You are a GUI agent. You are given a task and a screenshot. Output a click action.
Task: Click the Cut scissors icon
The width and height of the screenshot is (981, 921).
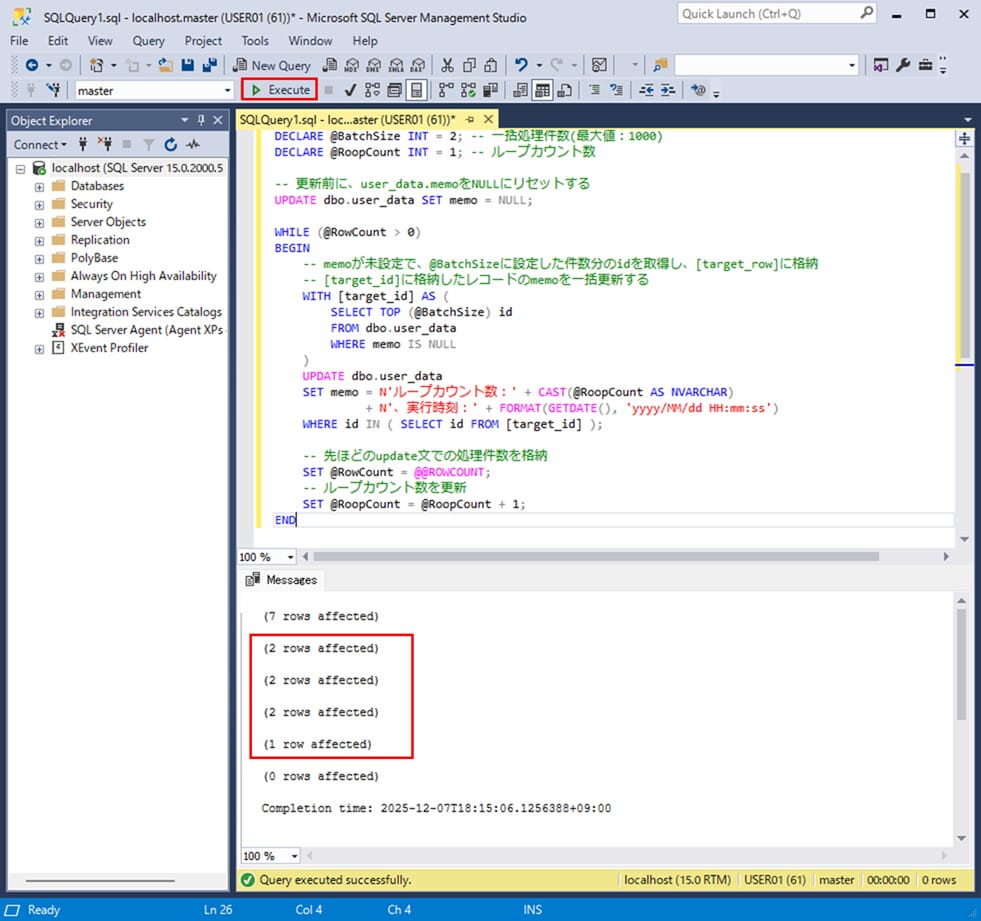point(447,65)
